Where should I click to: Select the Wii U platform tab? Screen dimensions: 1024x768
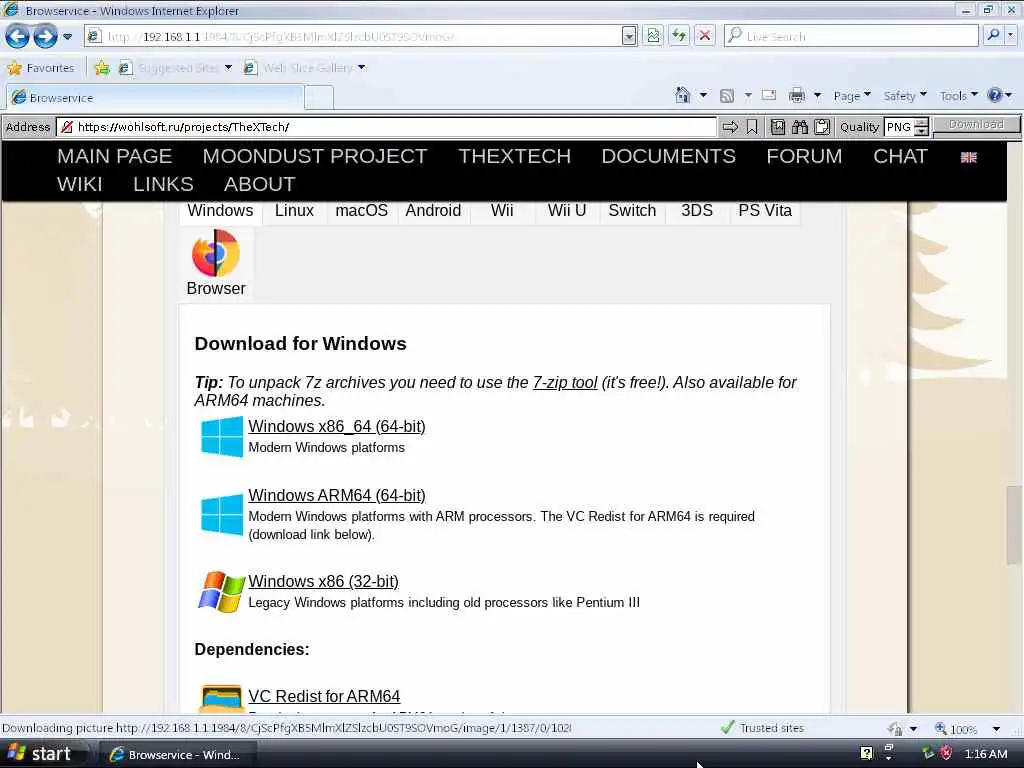click(567, 211)
